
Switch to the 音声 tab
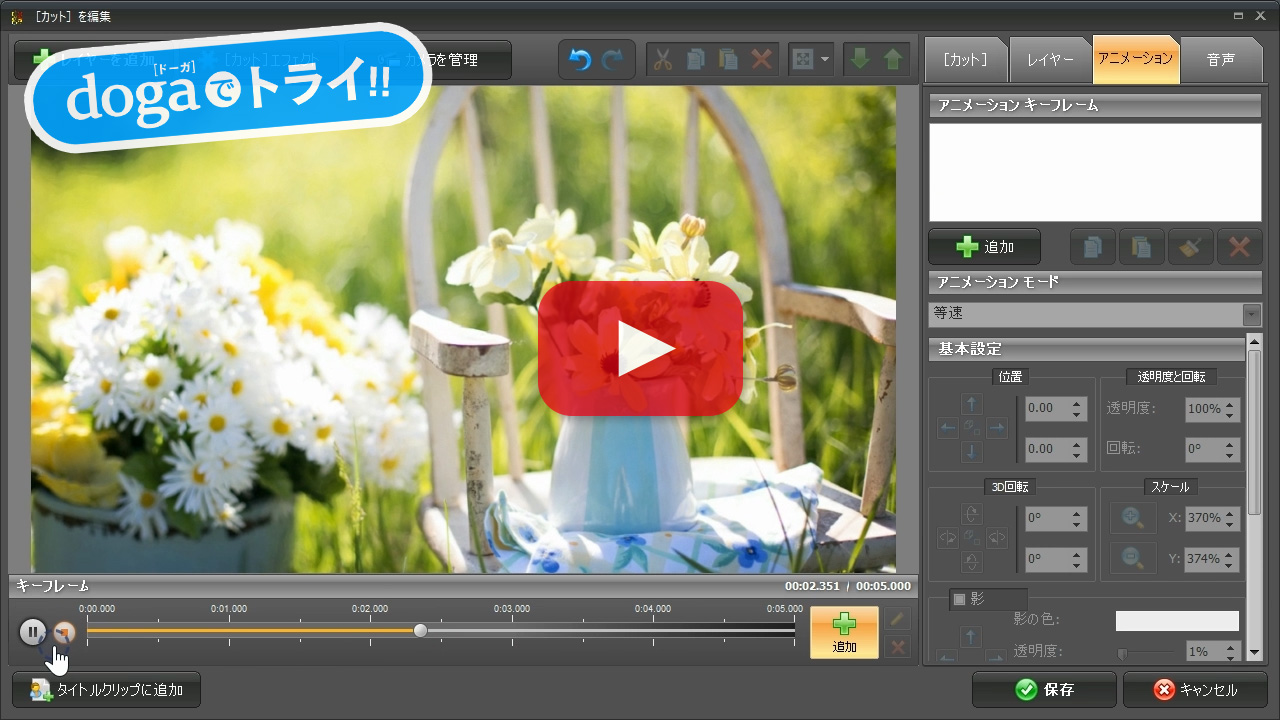point(1222,59)
